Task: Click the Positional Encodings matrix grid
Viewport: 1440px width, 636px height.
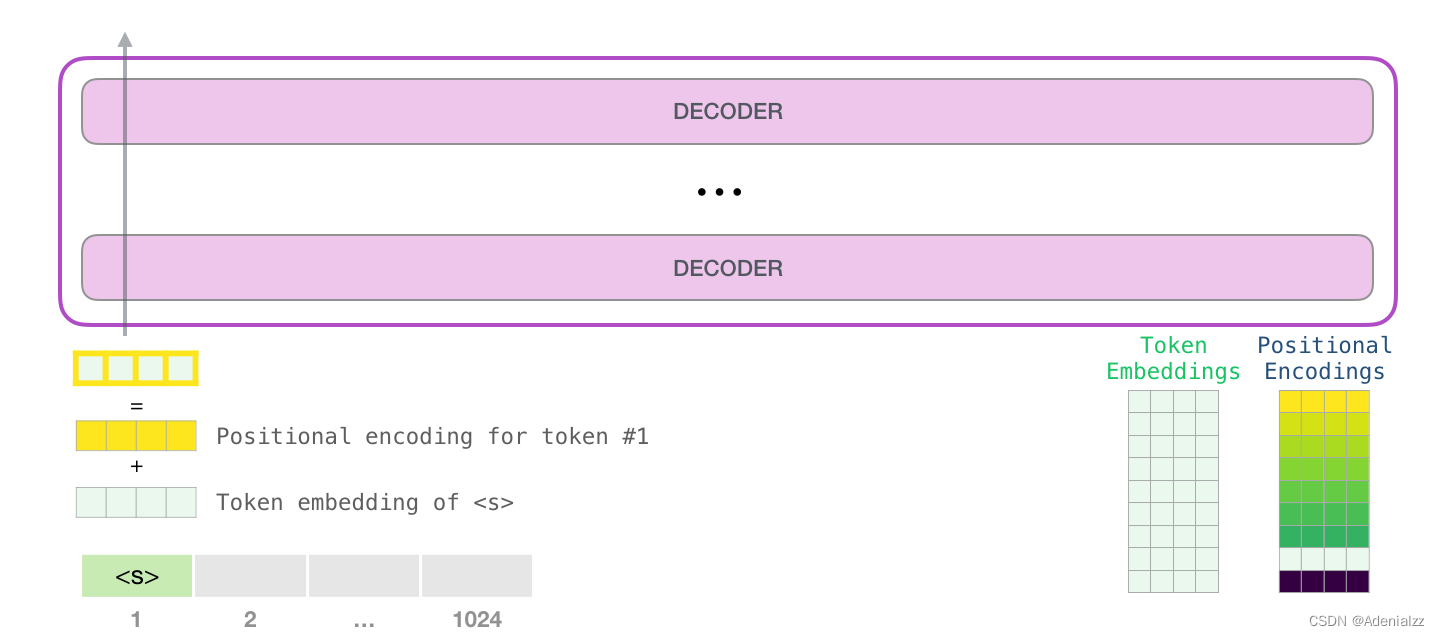Action: 1324,491
